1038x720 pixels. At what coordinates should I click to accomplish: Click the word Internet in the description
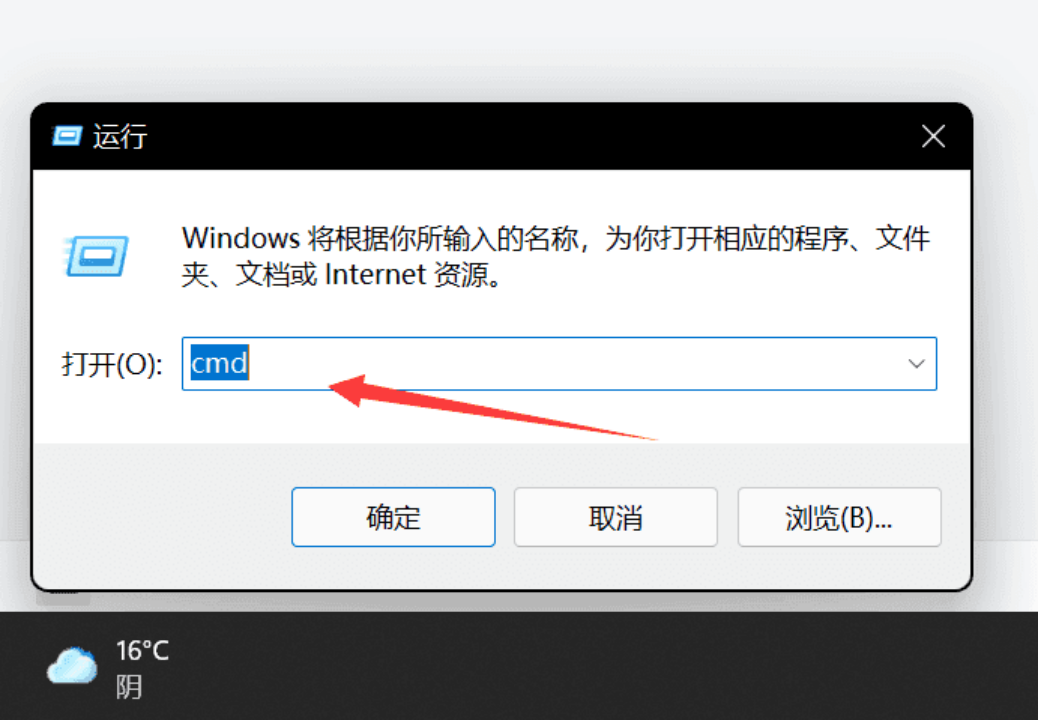point(375,275)
